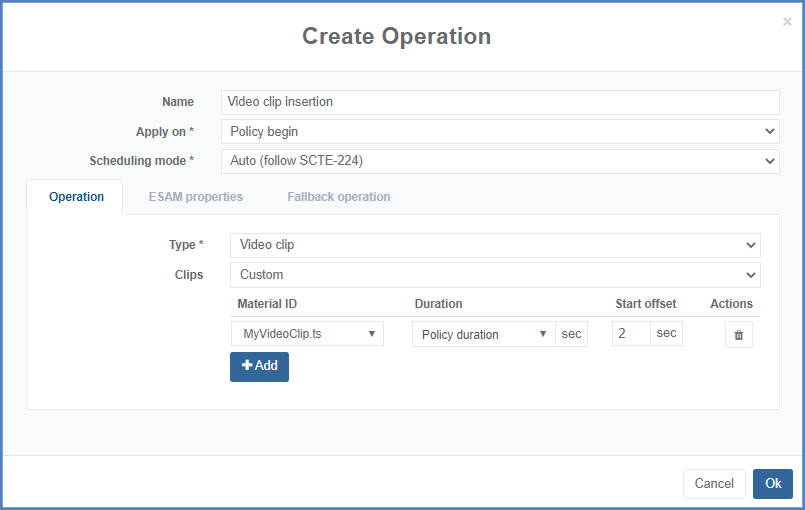The image size is (805, 510).
Task: Click the Name input field
Action: click(x=499, y=102)
